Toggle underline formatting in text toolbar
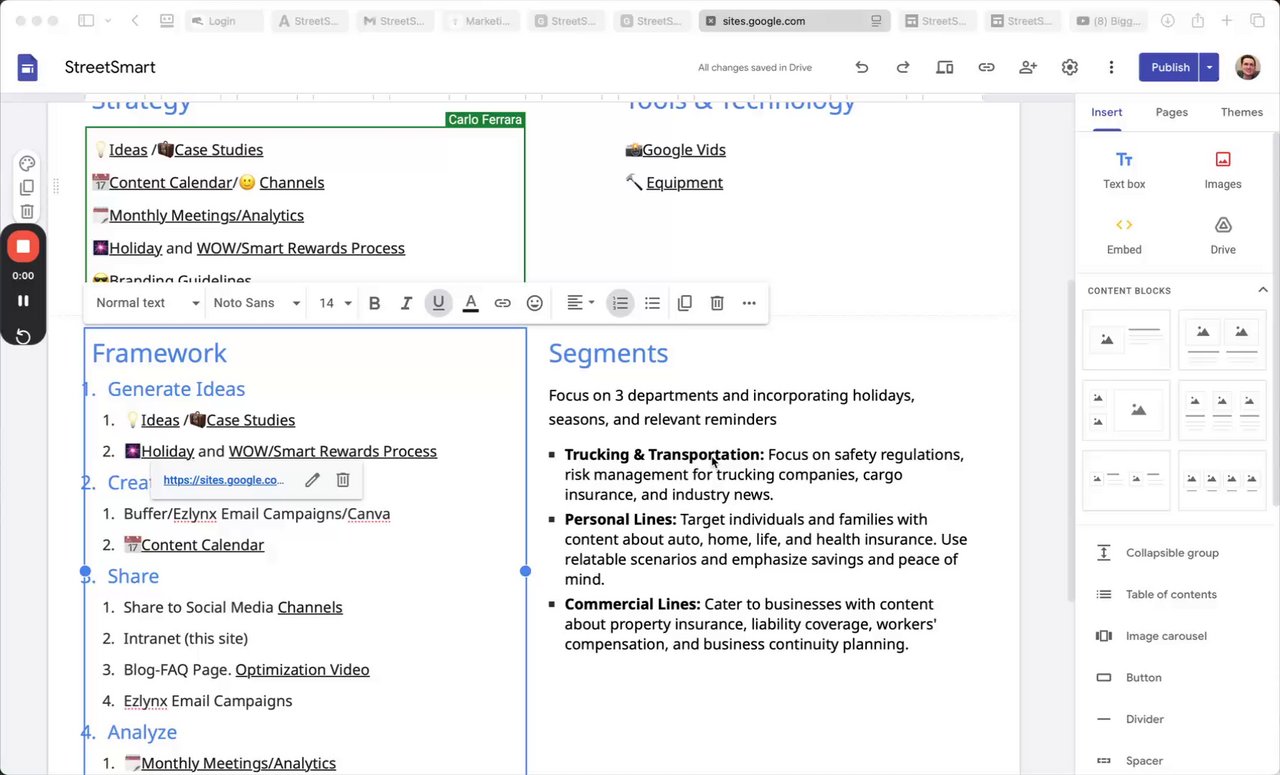 click(x=438, y=303)
